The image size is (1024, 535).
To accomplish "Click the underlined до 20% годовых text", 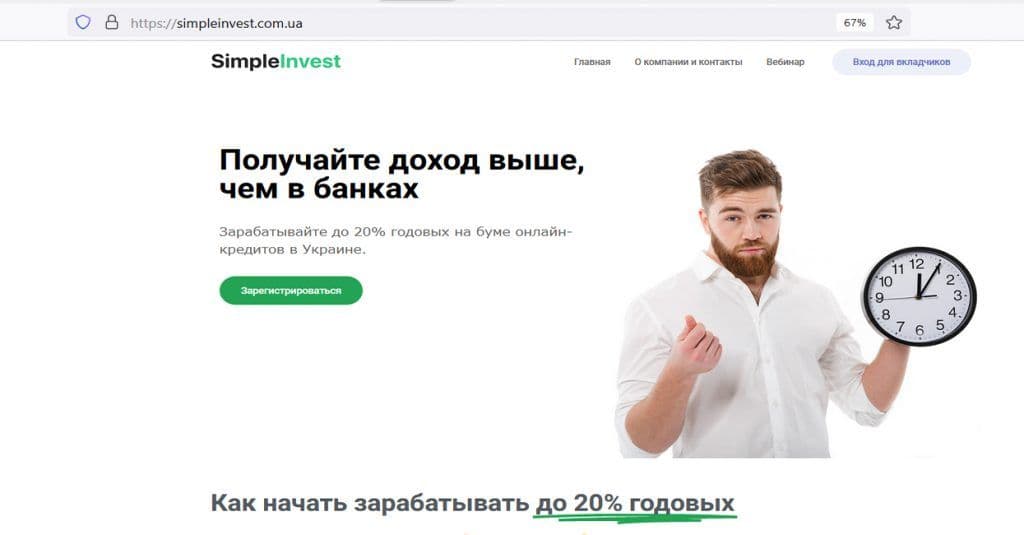I will pyautogui.click(x=635, y=504).
